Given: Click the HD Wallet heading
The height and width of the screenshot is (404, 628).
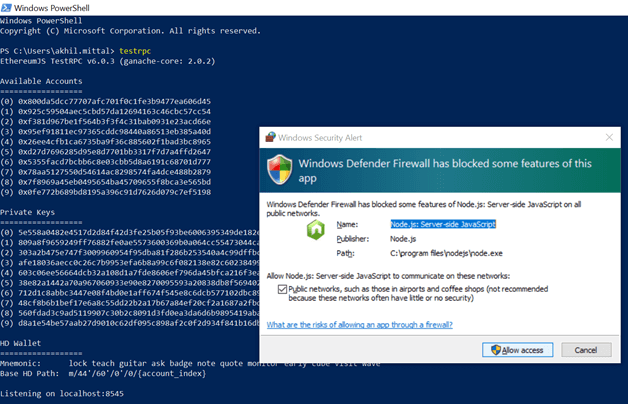Looking at the screenshot, I should 20,343.
